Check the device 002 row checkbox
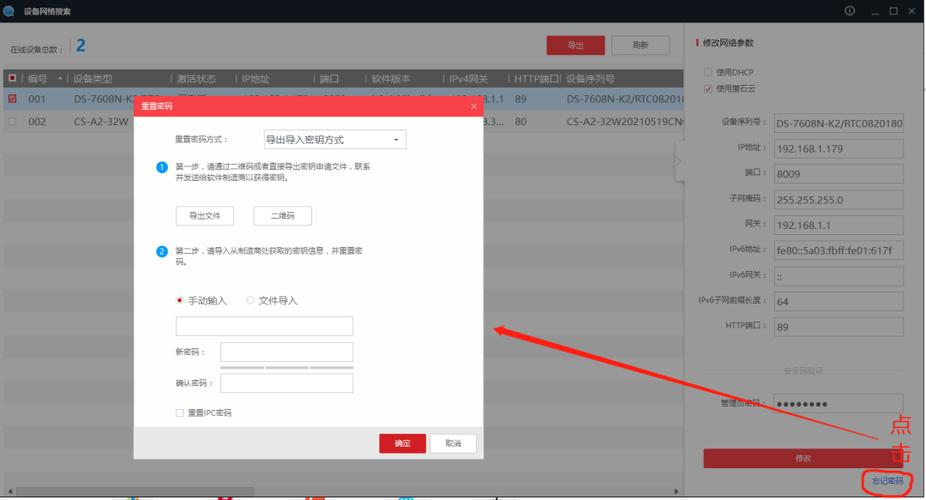Screen dimensions: 926x500 (12, 122)
